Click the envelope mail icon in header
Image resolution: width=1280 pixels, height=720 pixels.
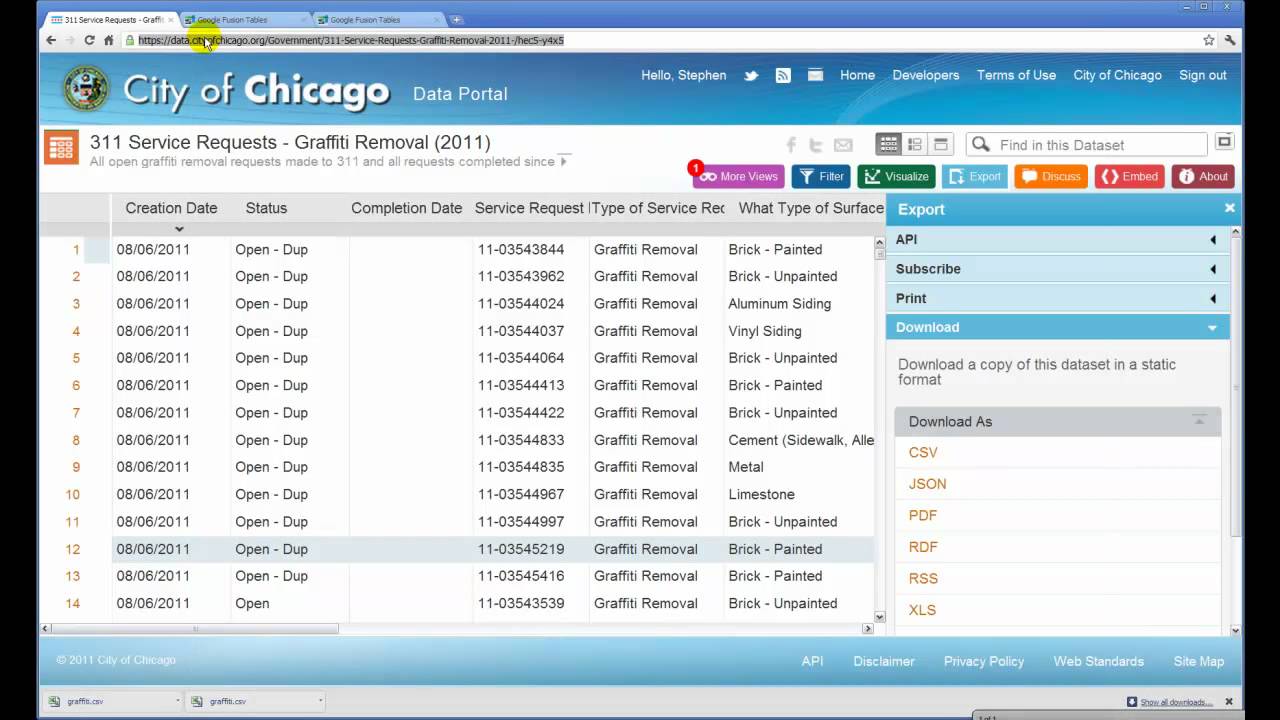(815, 75)
